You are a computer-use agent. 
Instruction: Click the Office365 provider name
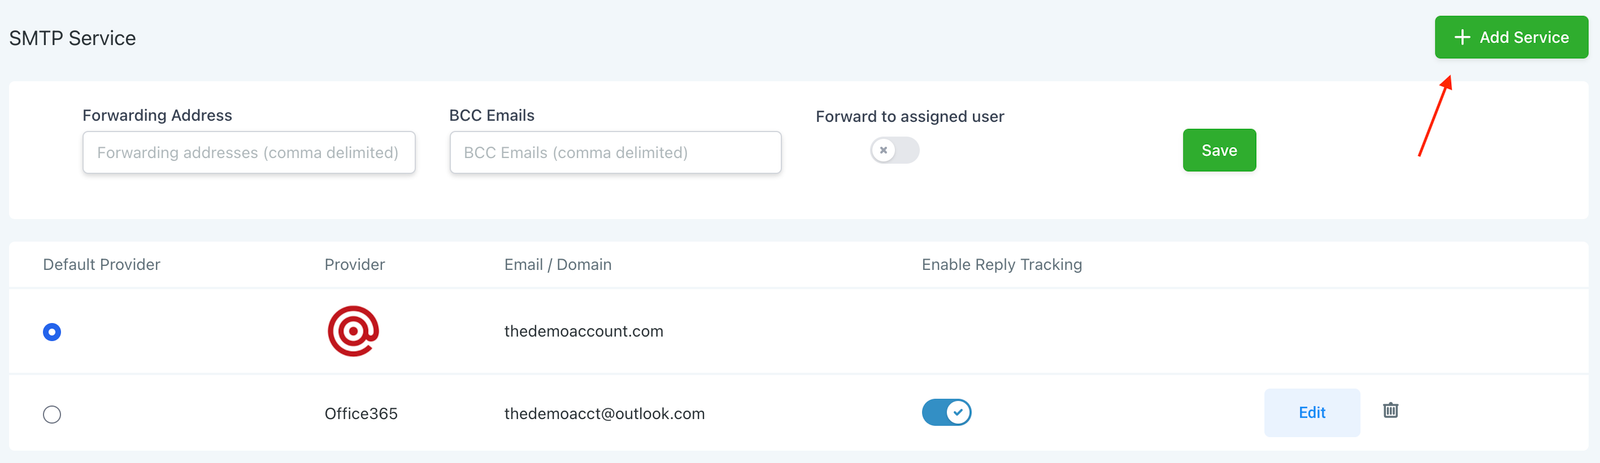pyautogui.click(x=361, y=413)
